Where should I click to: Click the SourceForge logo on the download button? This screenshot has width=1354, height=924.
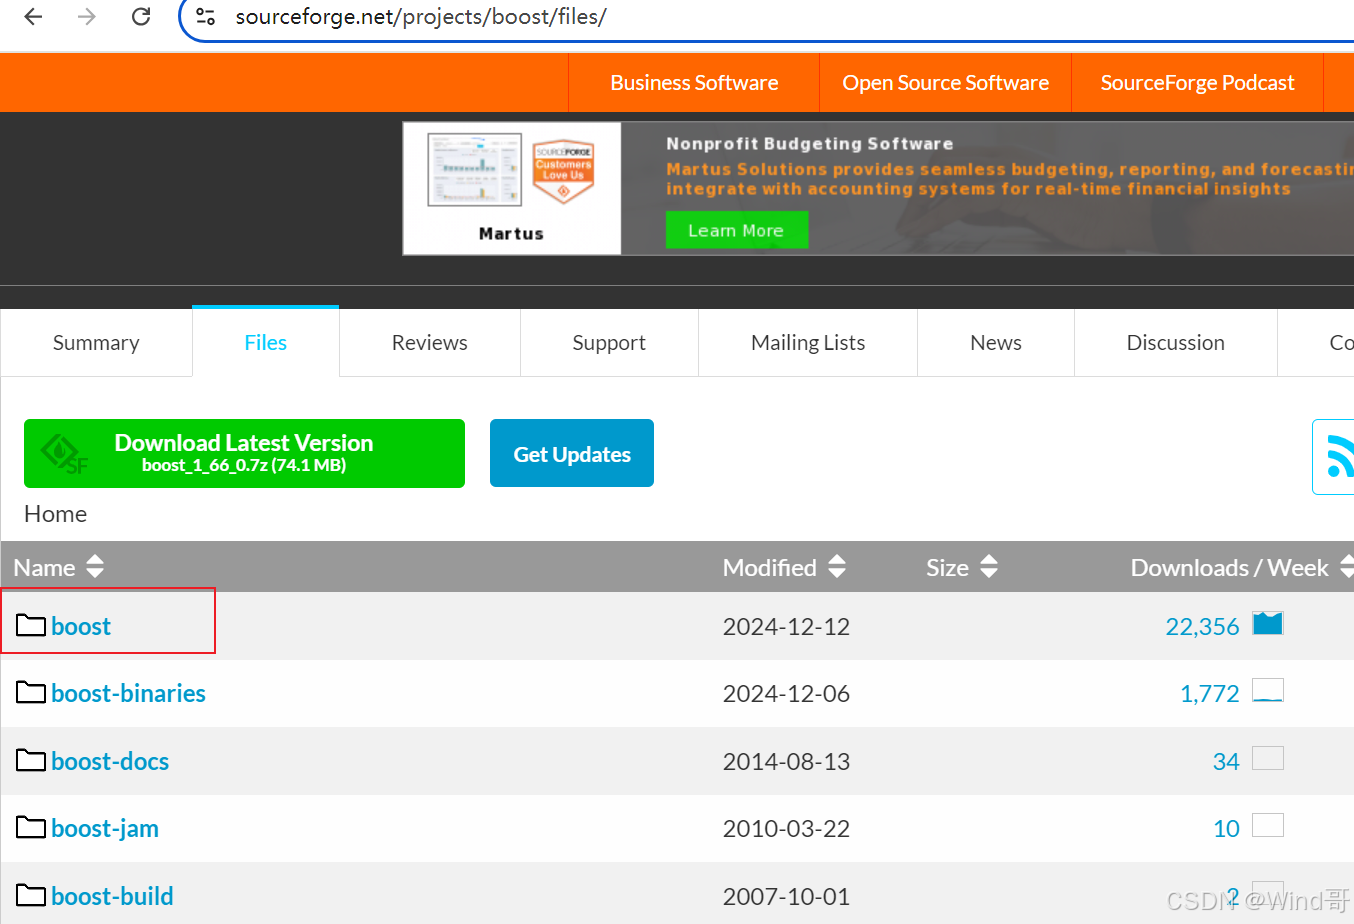click(64, 453)
